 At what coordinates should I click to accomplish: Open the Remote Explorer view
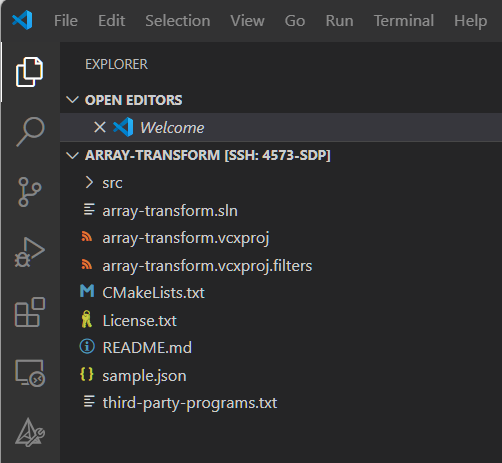[x=30, y=373]
